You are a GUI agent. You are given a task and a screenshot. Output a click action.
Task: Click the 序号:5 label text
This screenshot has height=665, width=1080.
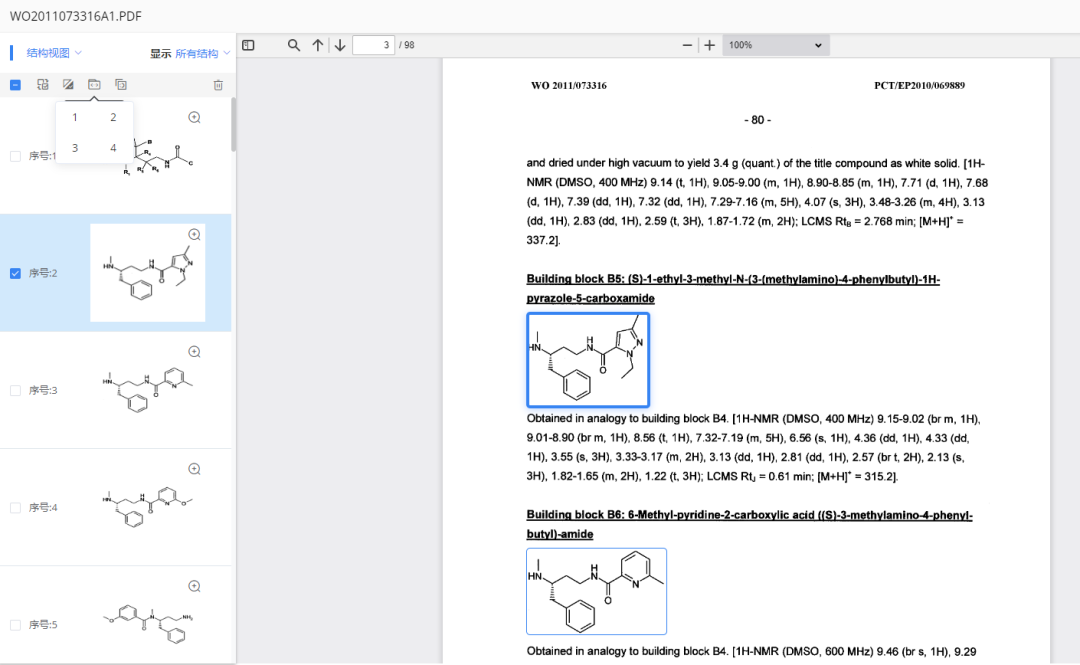point(43,625)
